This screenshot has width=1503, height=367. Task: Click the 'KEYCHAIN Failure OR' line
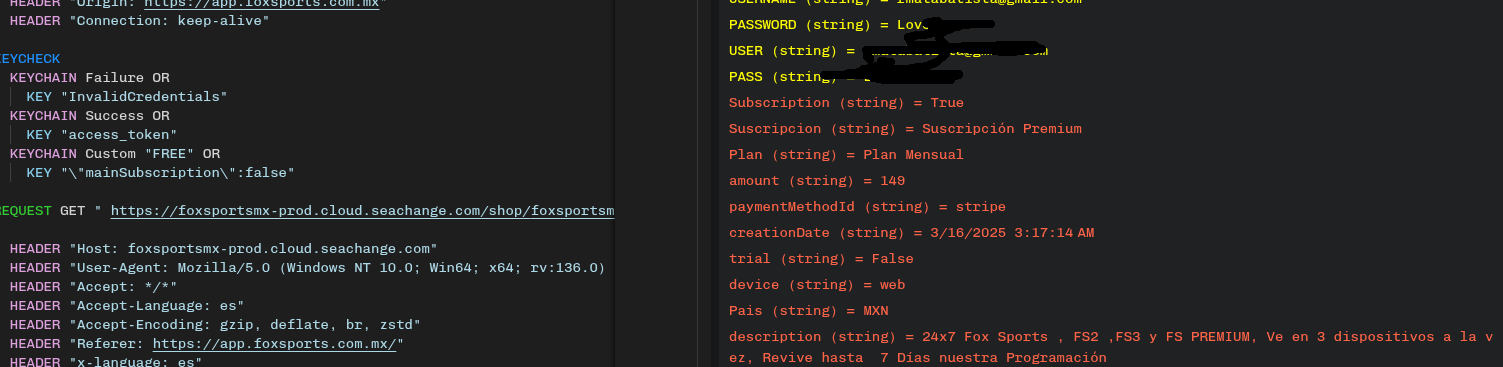89,78
